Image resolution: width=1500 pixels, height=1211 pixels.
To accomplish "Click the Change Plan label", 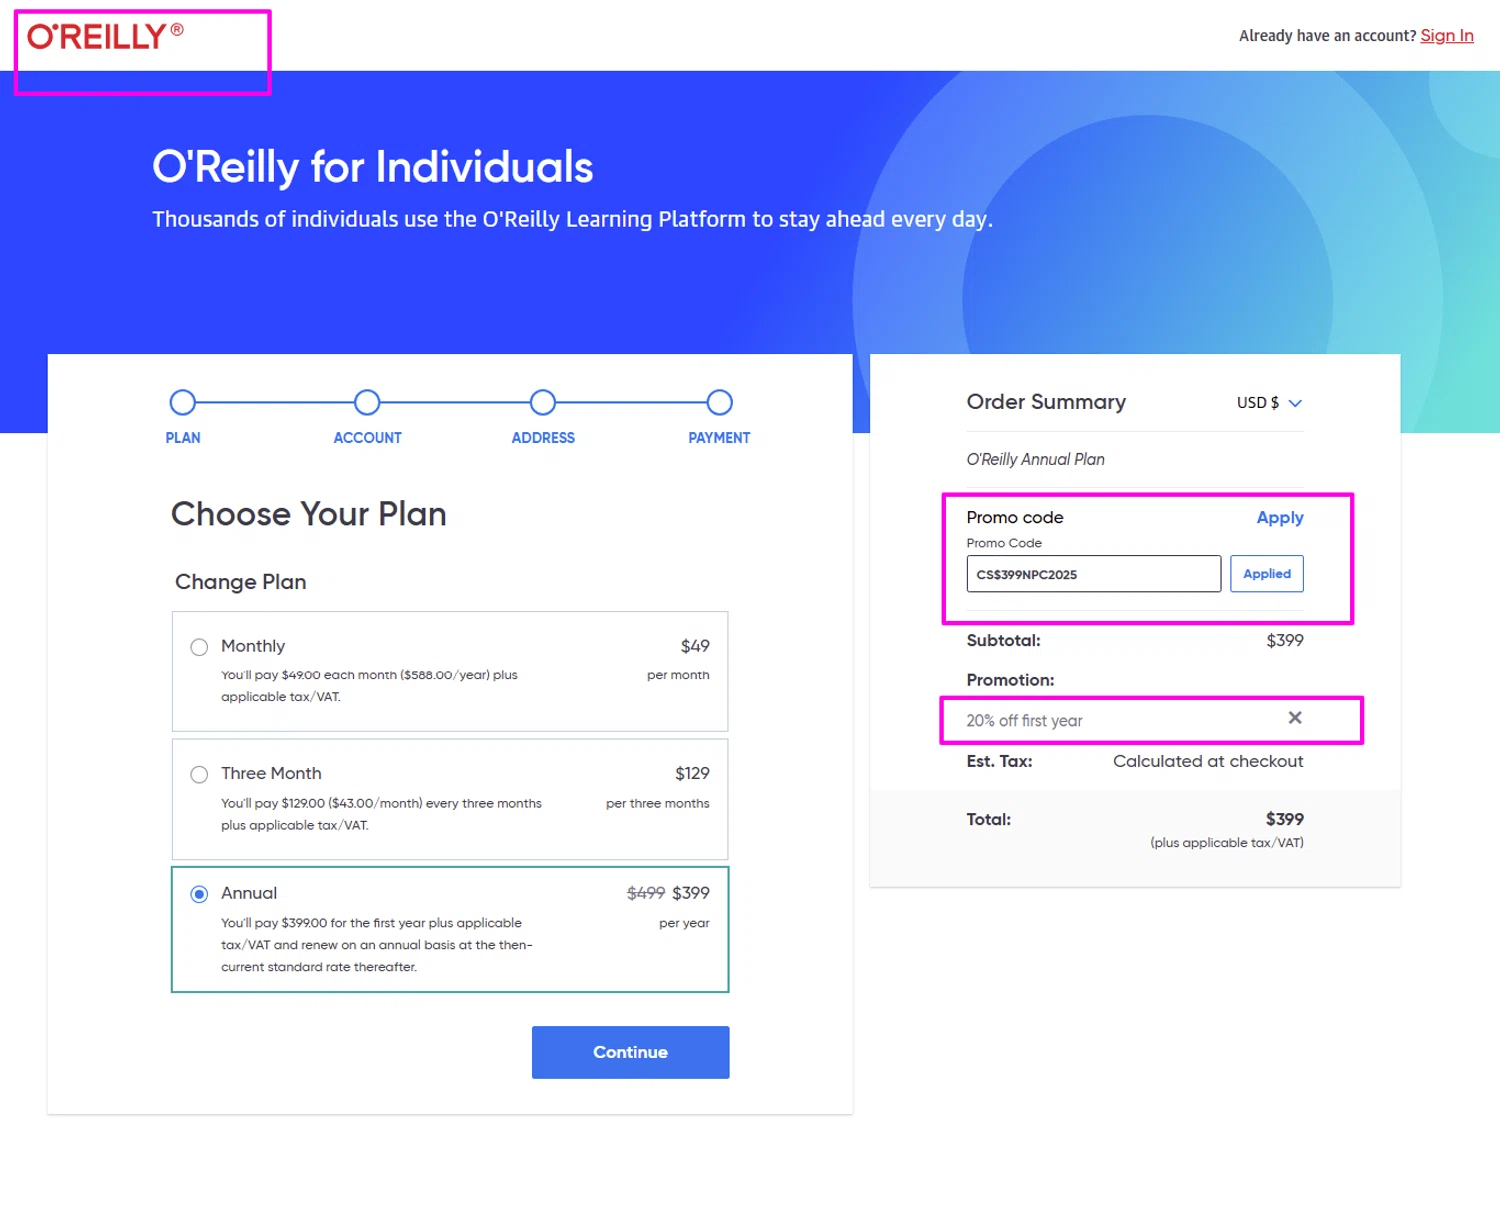I will 241,582.
